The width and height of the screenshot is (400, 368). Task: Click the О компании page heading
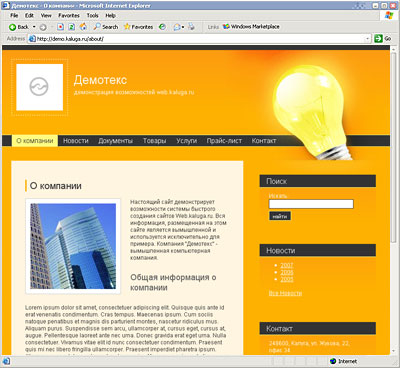click(56, 186)
